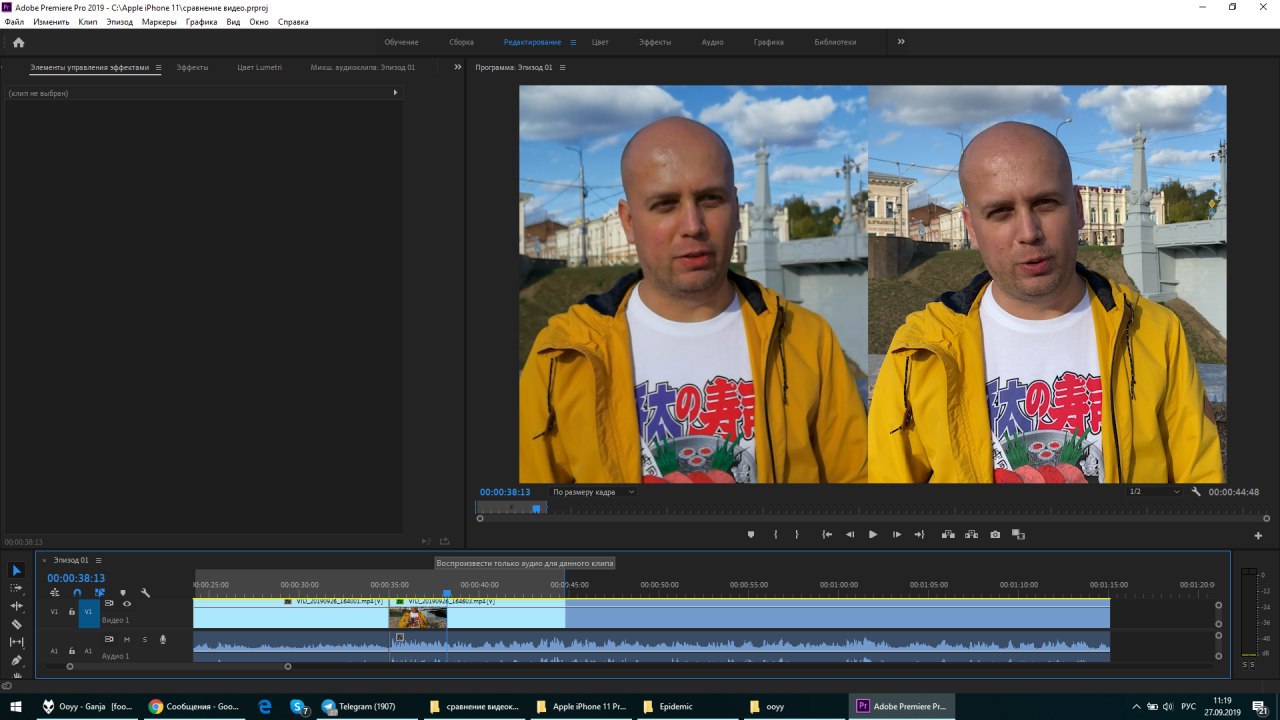1280x720 pixels.
Task: Open the 'По размеру кадра' zoom dropdown
Action: click(594, 492)
